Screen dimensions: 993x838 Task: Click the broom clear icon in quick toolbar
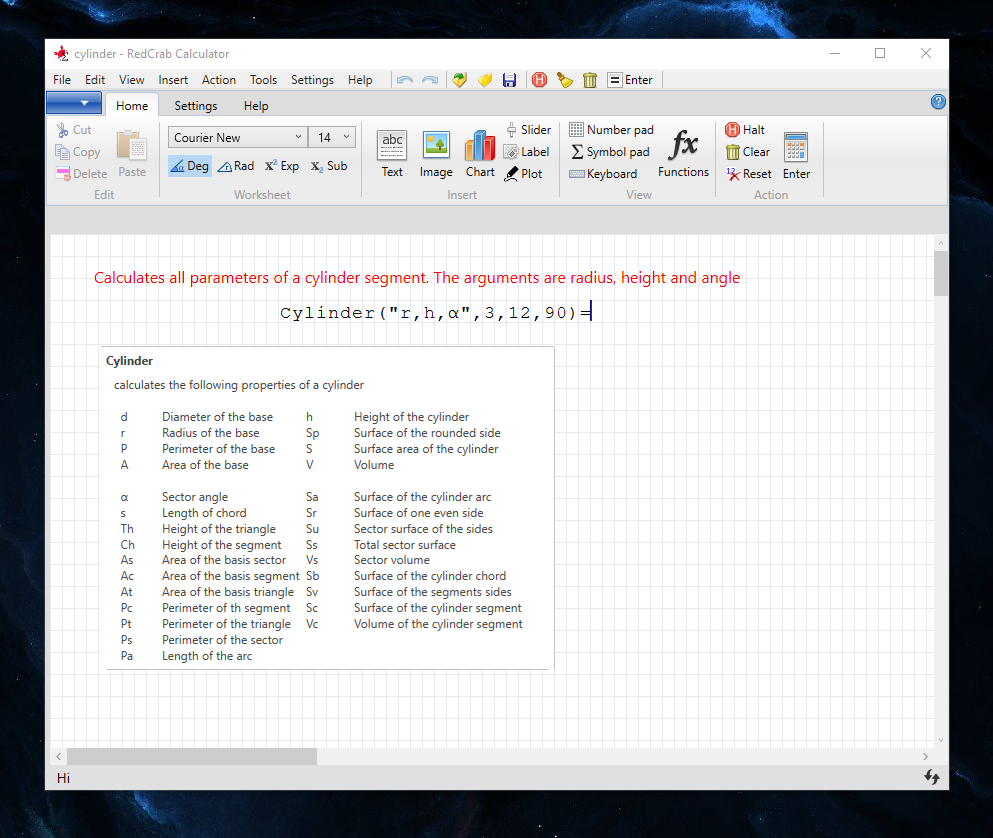(565, 80)
